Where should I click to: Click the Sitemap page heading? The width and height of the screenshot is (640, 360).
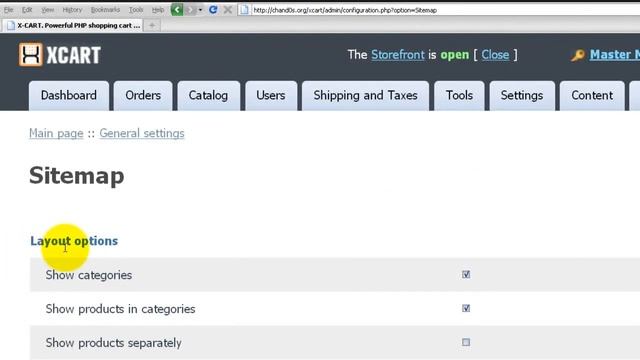tap(77, 176)
